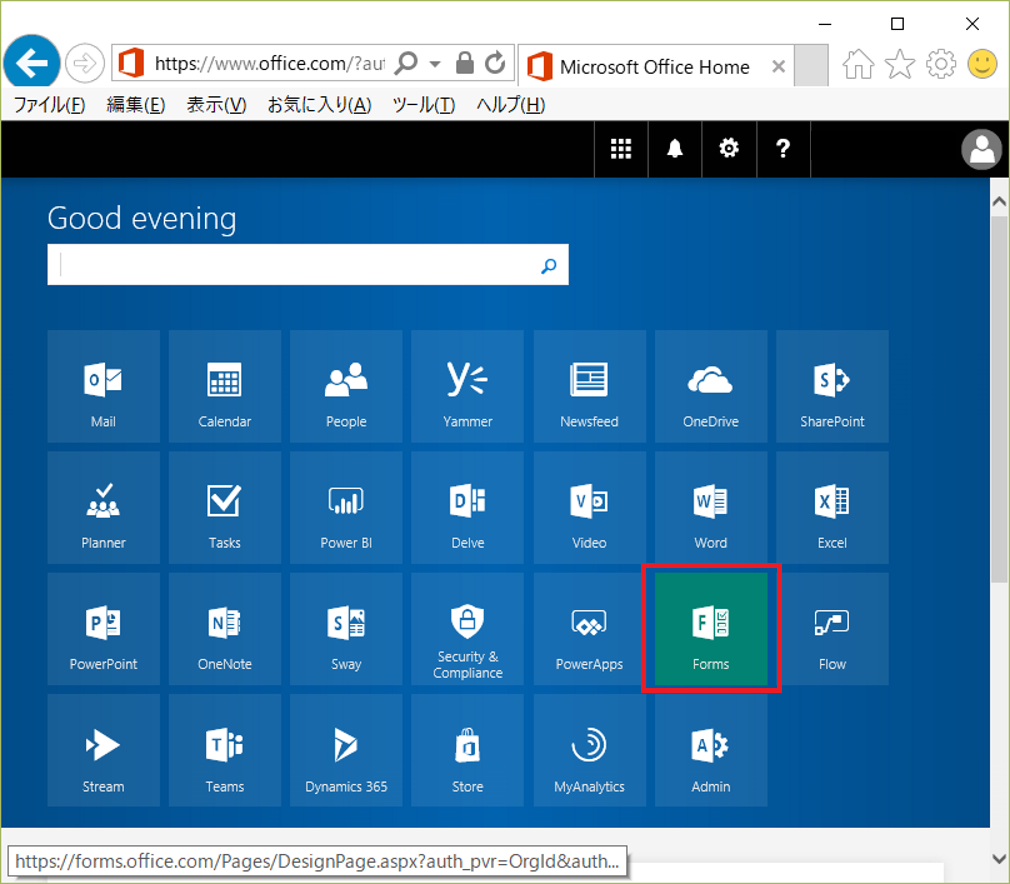Launch the Word tile
The width and height of the screenshot is (1010, 884).
click(711, 508)
